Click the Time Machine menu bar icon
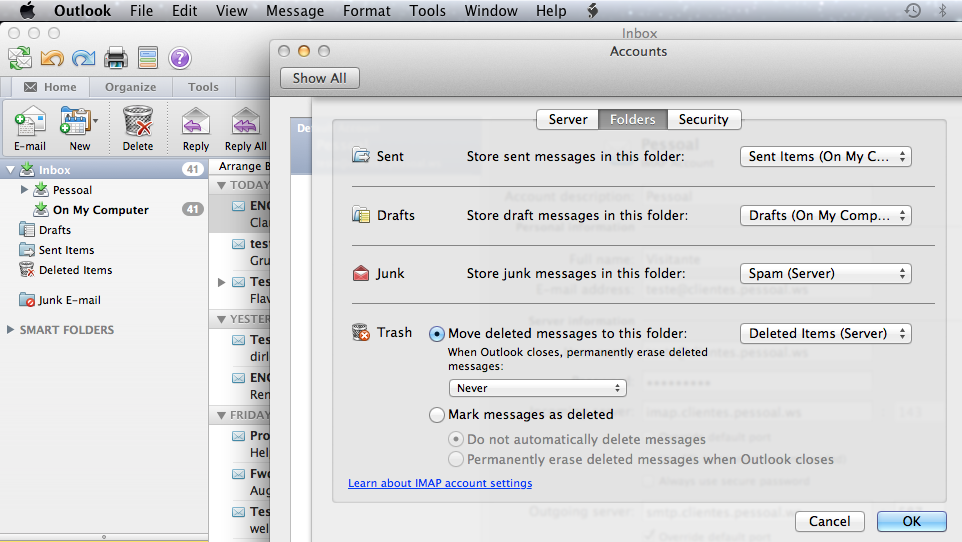 pyautogui.click(x=912, y=10)
